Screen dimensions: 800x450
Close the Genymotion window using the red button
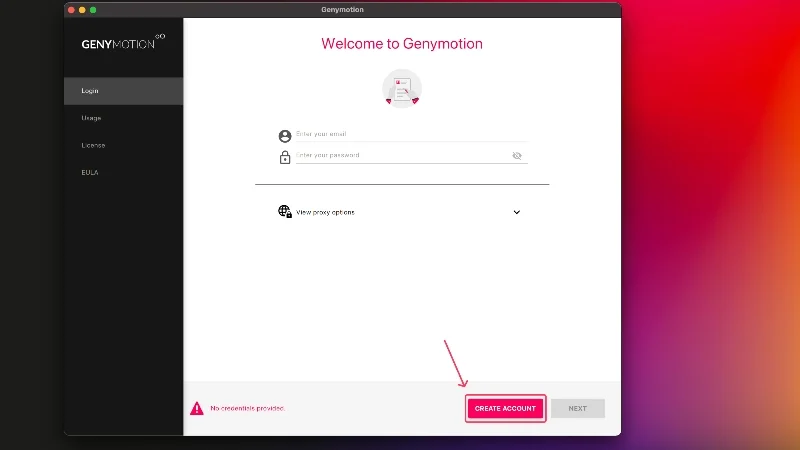pos(71,9)
